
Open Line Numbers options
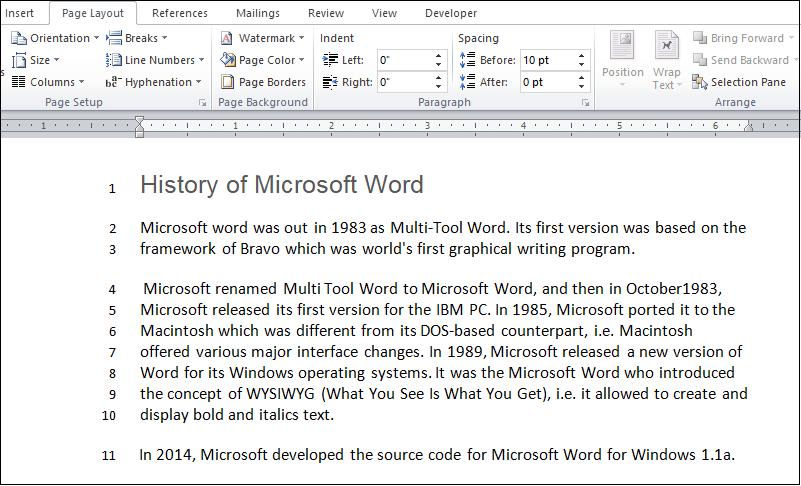155,60
